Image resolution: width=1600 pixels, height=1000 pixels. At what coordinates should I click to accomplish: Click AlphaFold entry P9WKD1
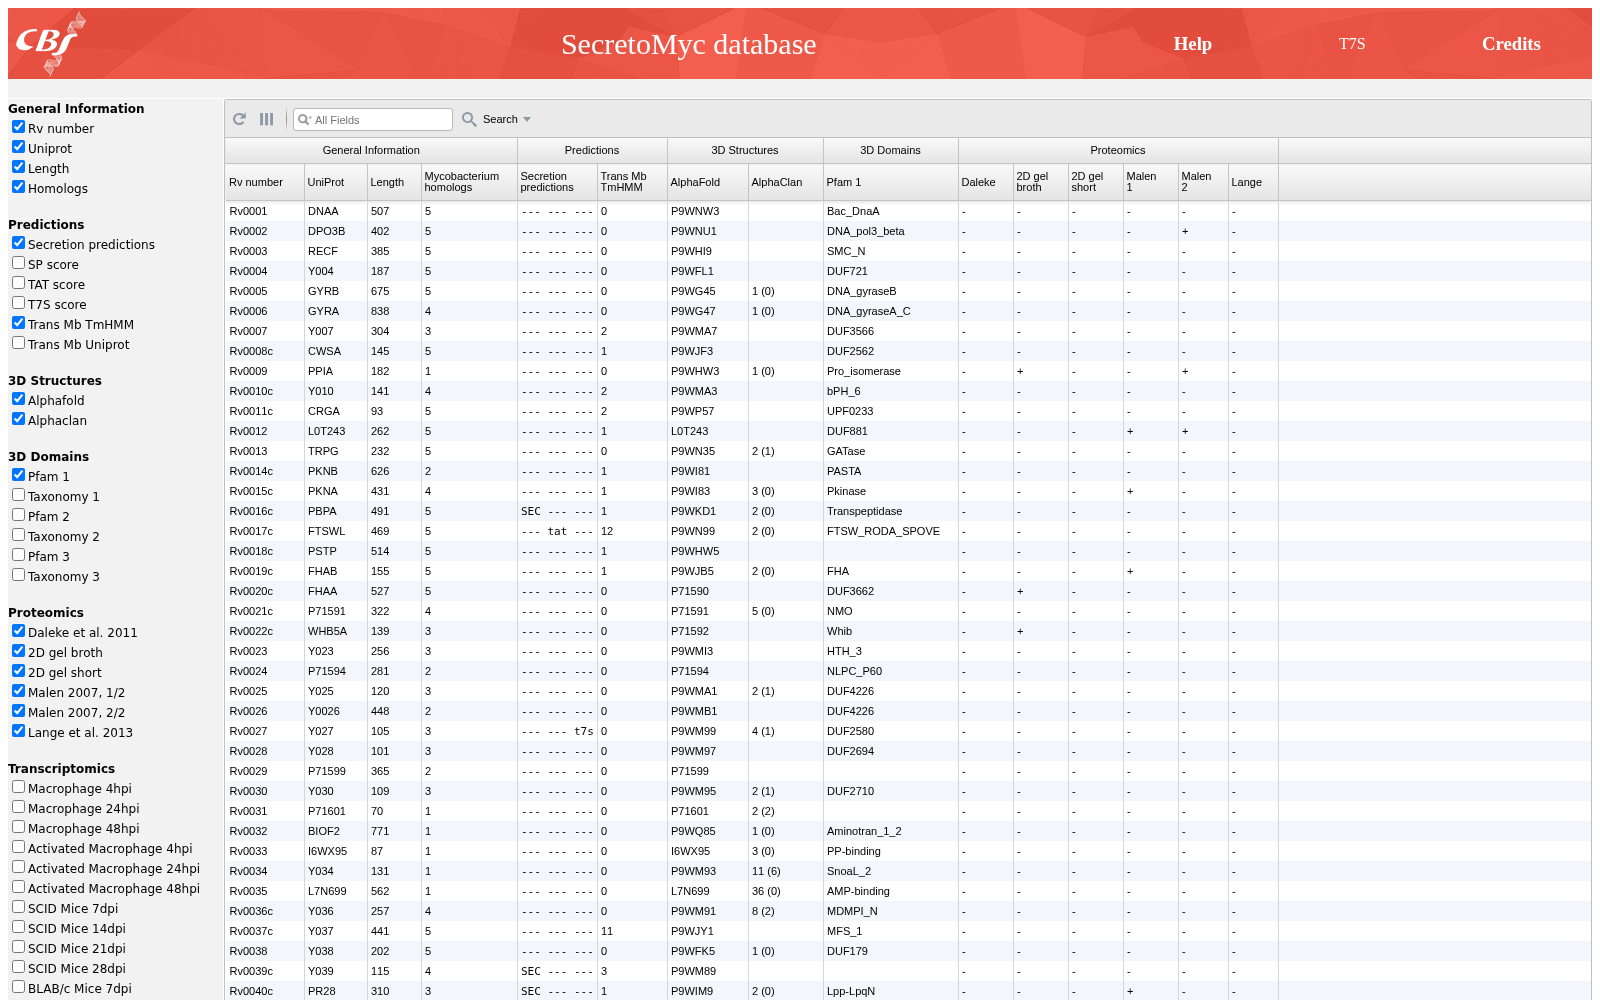(707, 511)
